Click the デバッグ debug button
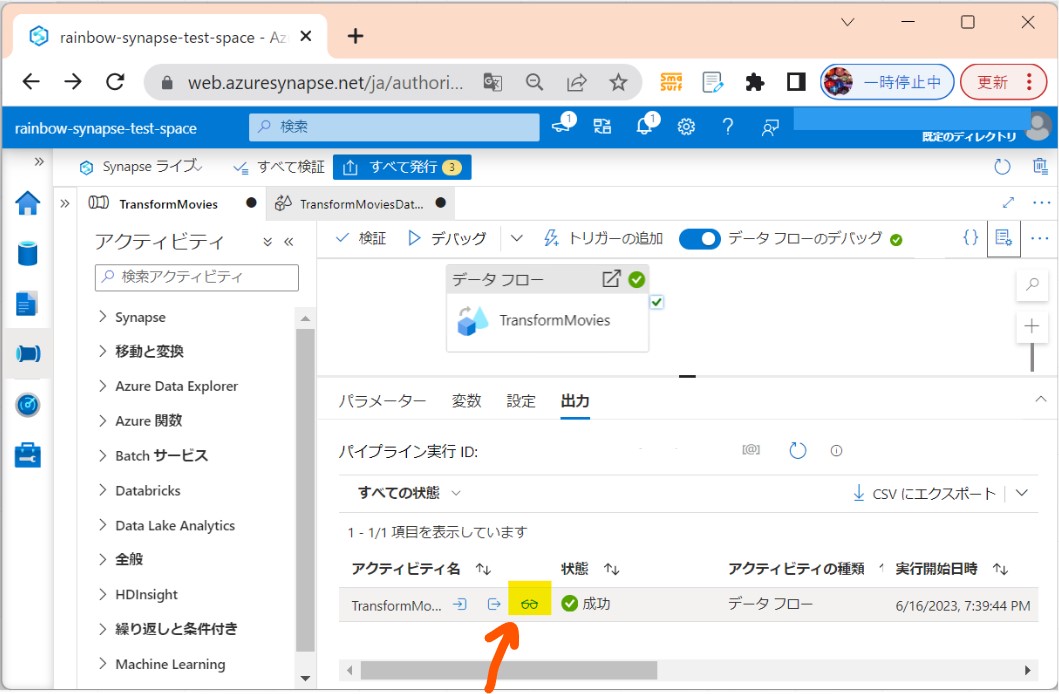The height and width of the screenshot is (694, 1059). click(446, 238)
